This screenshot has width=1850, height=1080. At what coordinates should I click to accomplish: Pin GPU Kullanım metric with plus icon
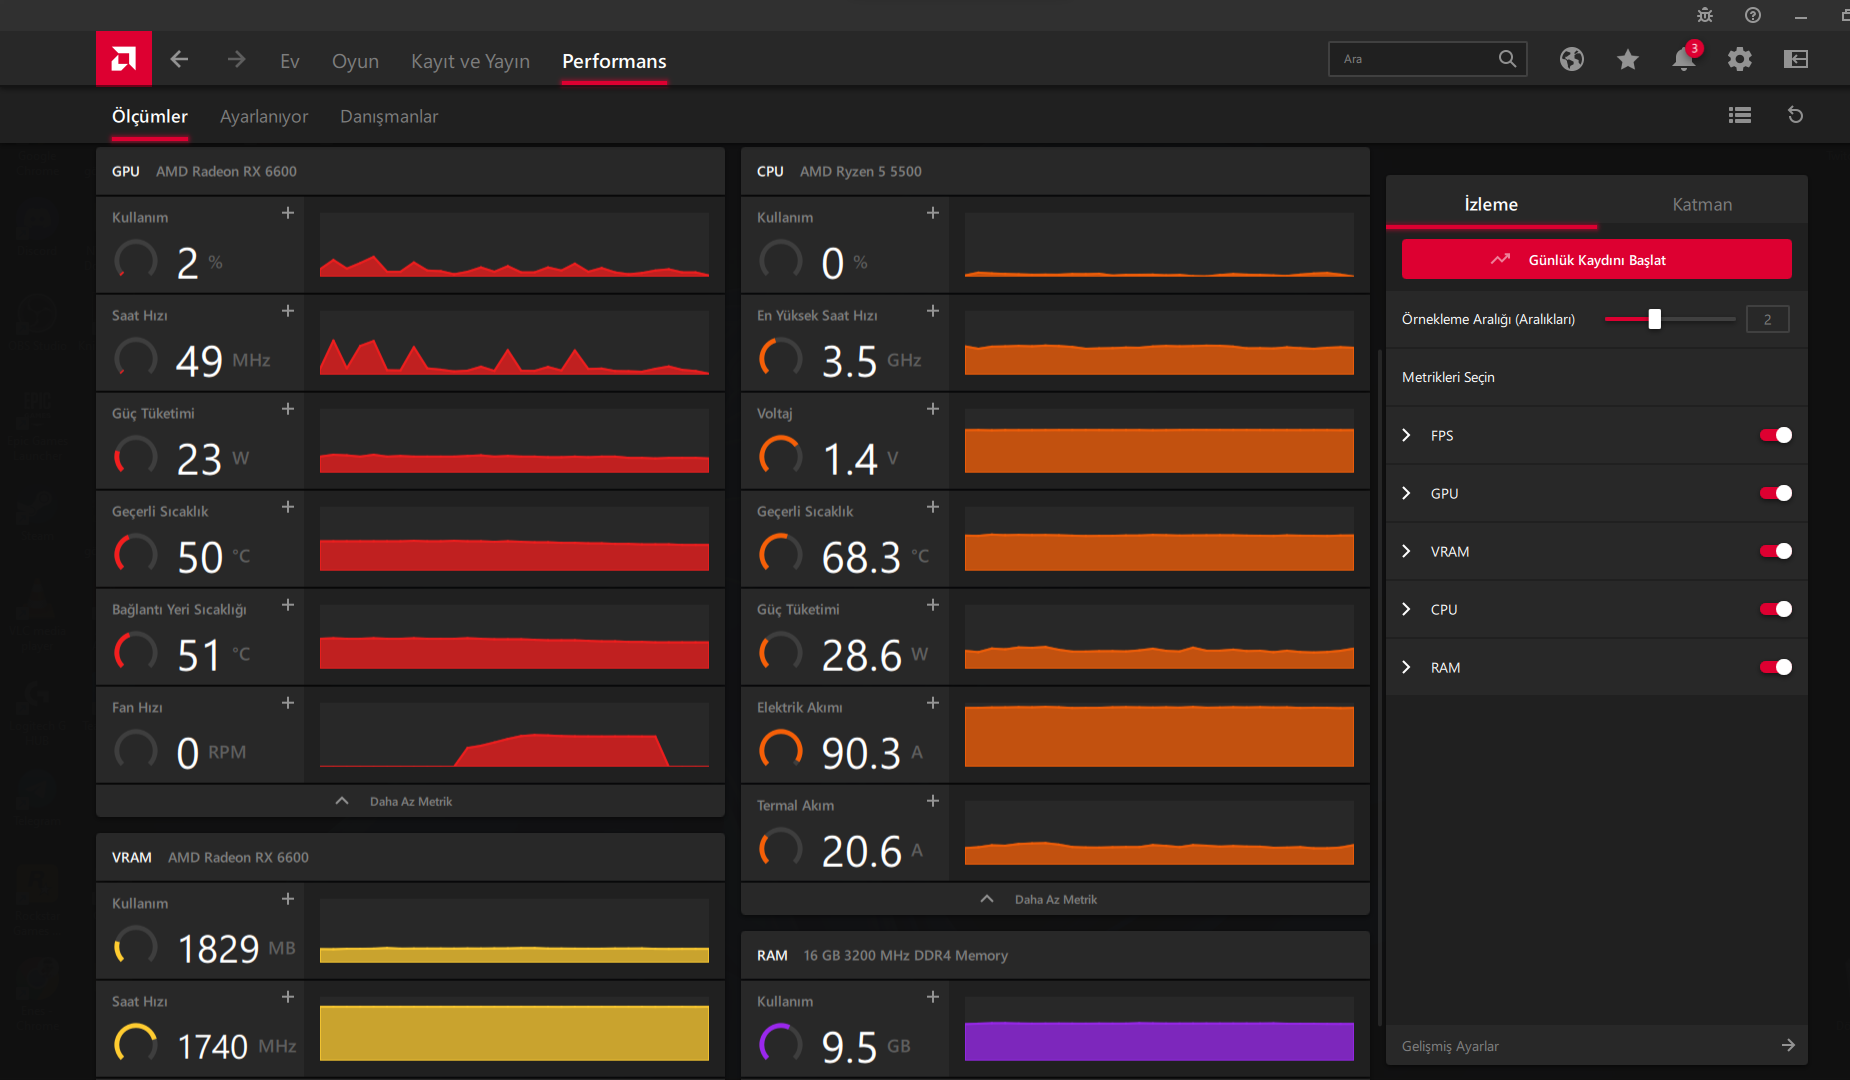pyautogui.click(x=288, y=213)
